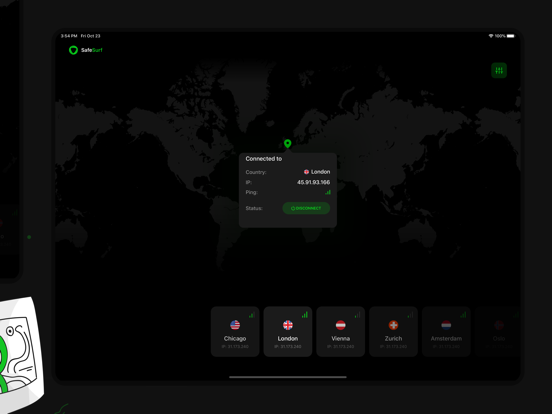This screenshot has height=414, width=552.
Task: Click the Austrian flag on Vienna card
Action: click(x=341, y=325)
